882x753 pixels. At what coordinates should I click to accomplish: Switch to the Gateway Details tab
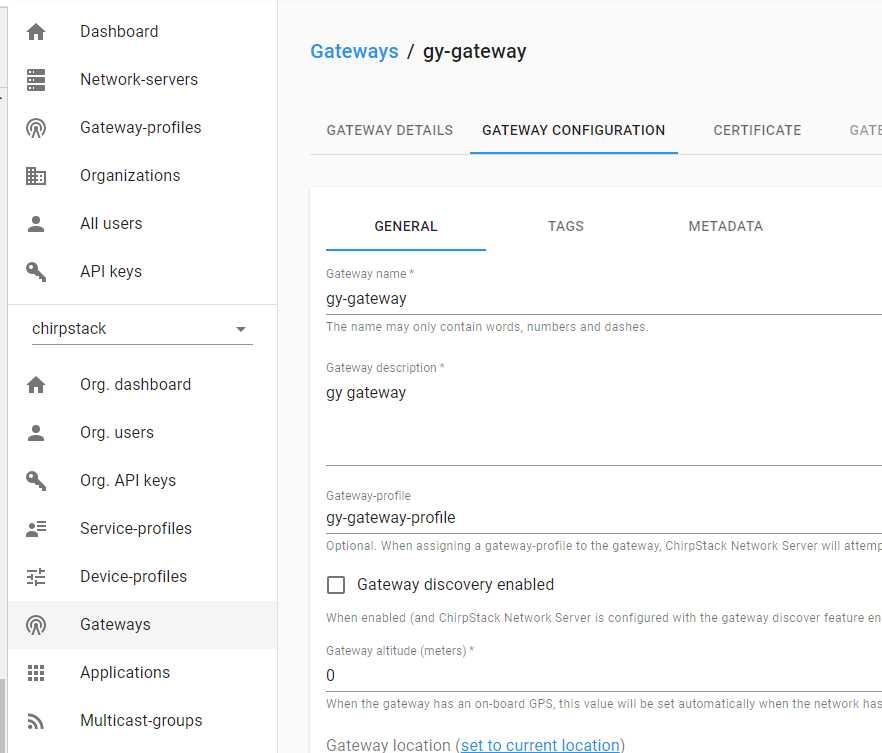click(x=390, y=130)
